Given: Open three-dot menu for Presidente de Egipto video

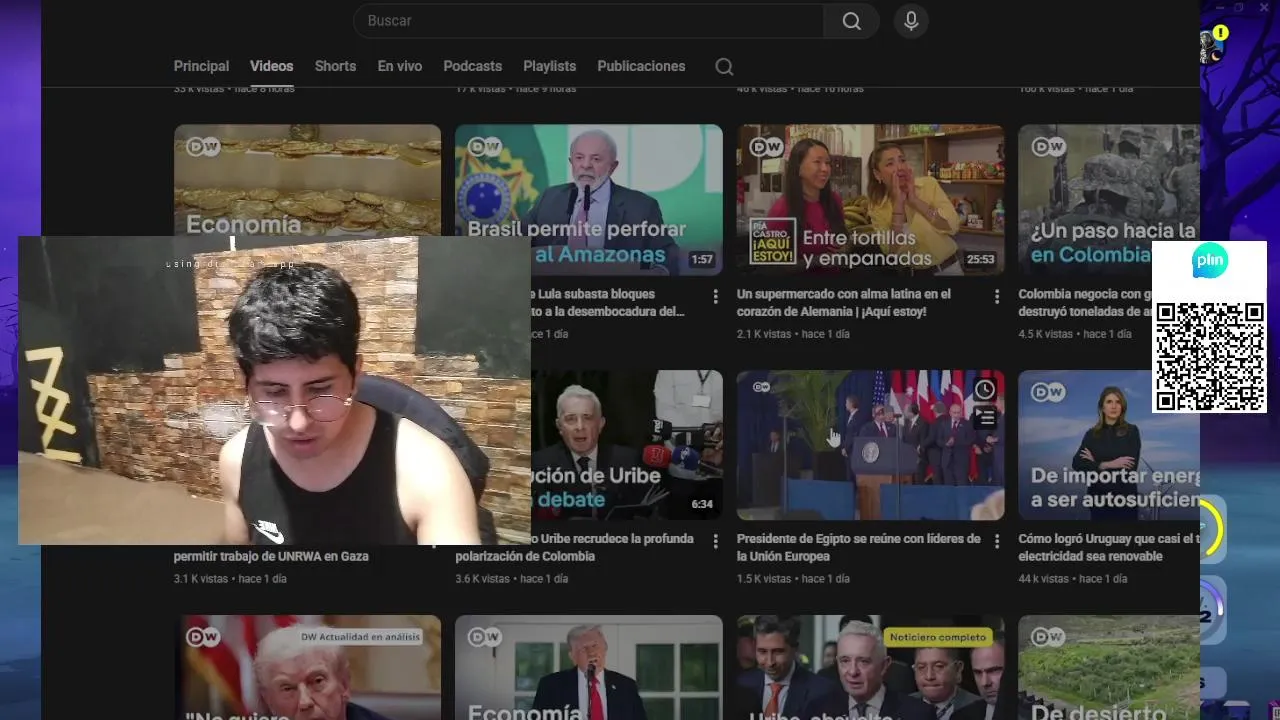Looking at the screenshot, I should pos(996,541).
